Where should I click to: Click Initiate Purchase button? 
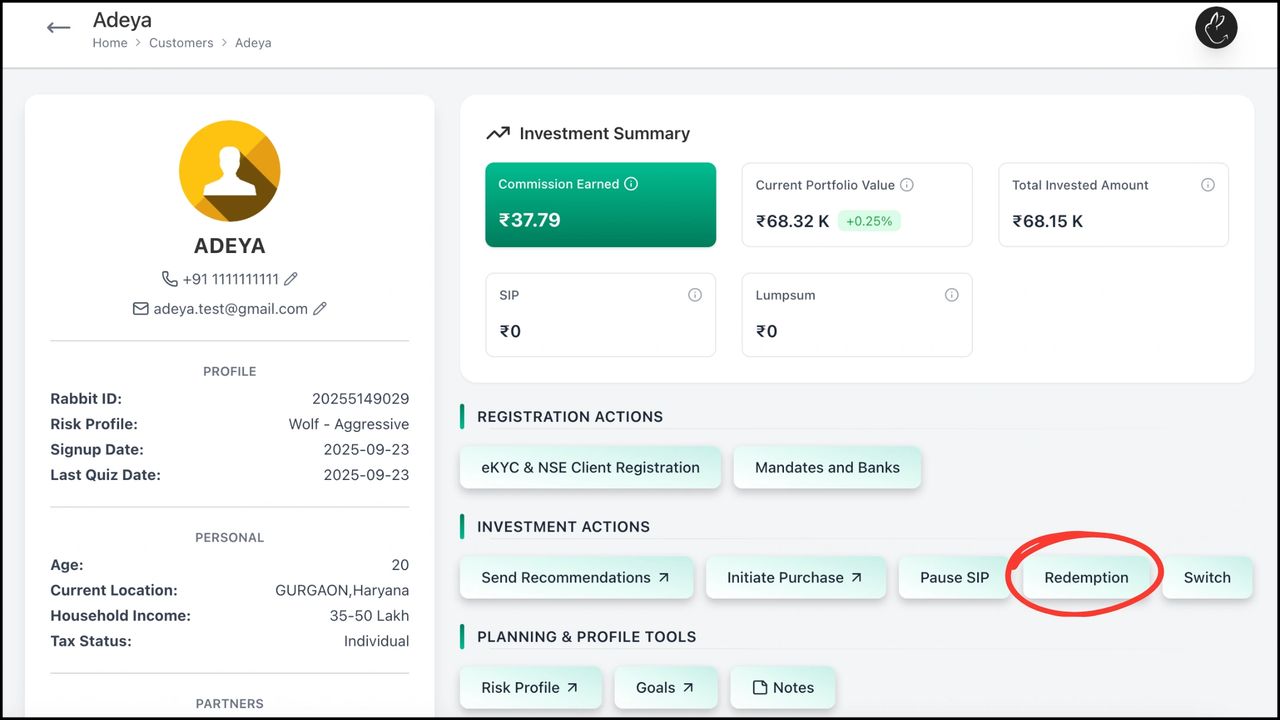(x=795, y=577)
